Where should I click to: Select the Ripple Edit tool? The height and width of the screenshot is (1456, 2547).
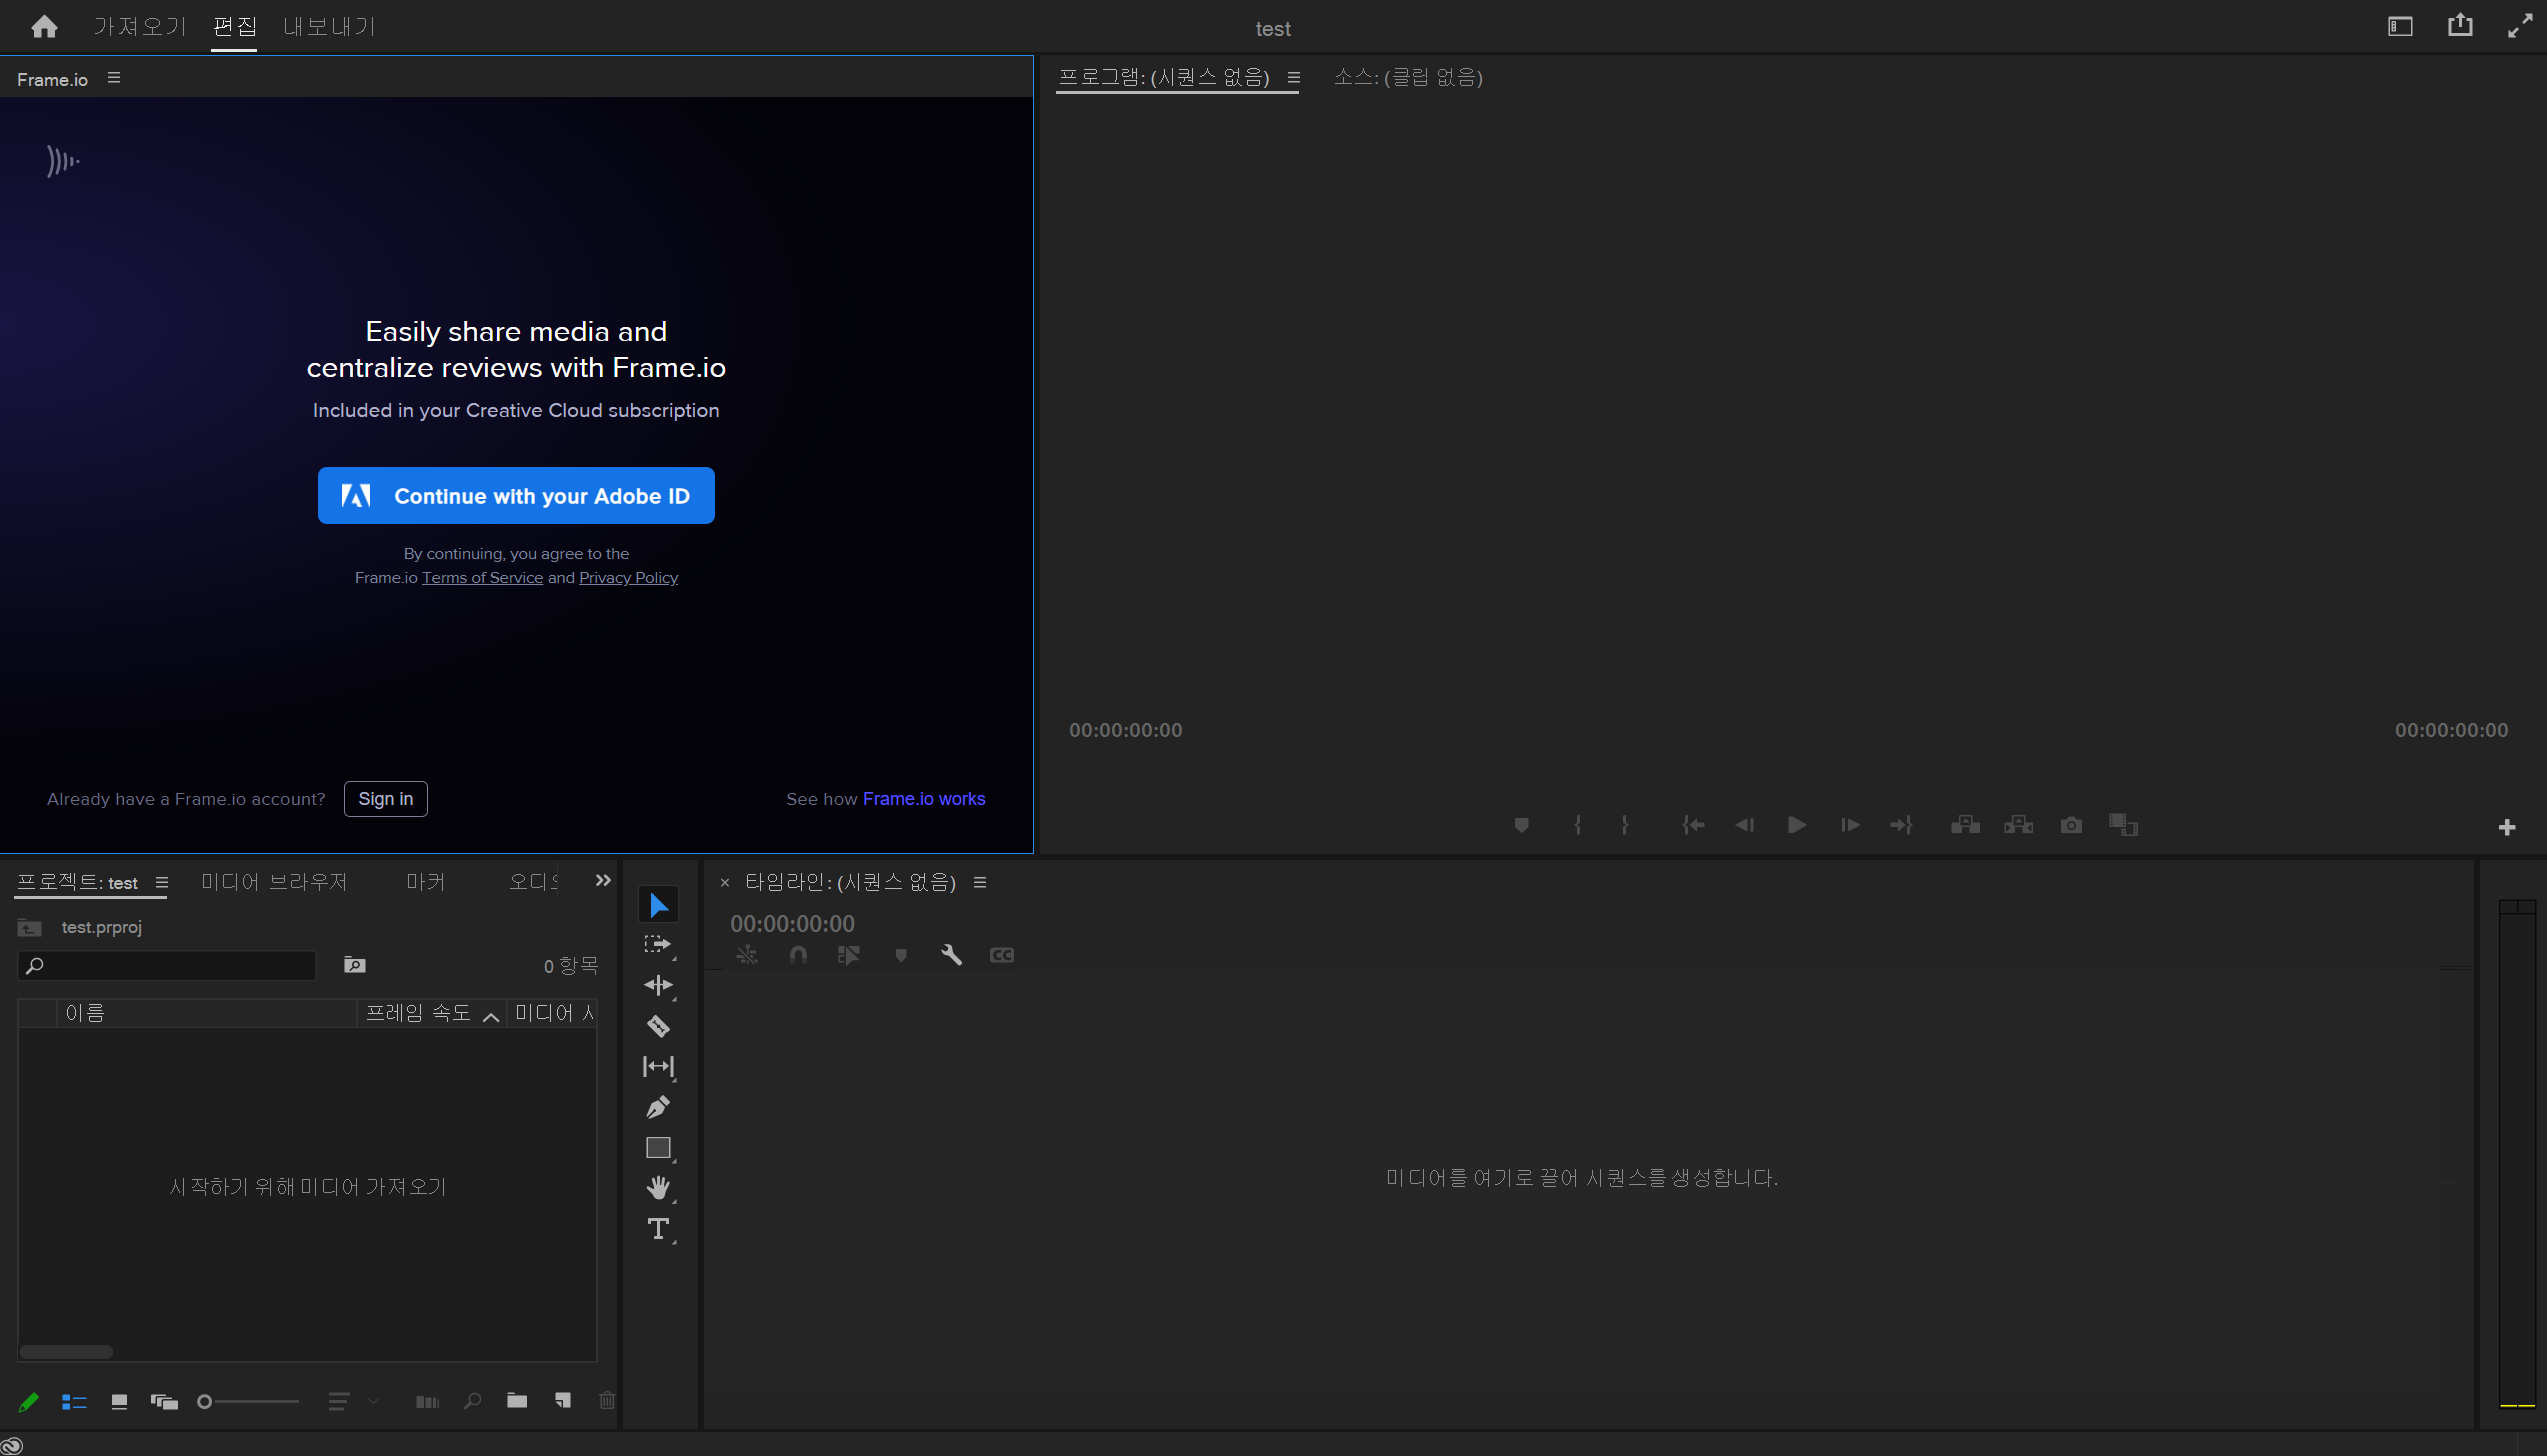658,985
